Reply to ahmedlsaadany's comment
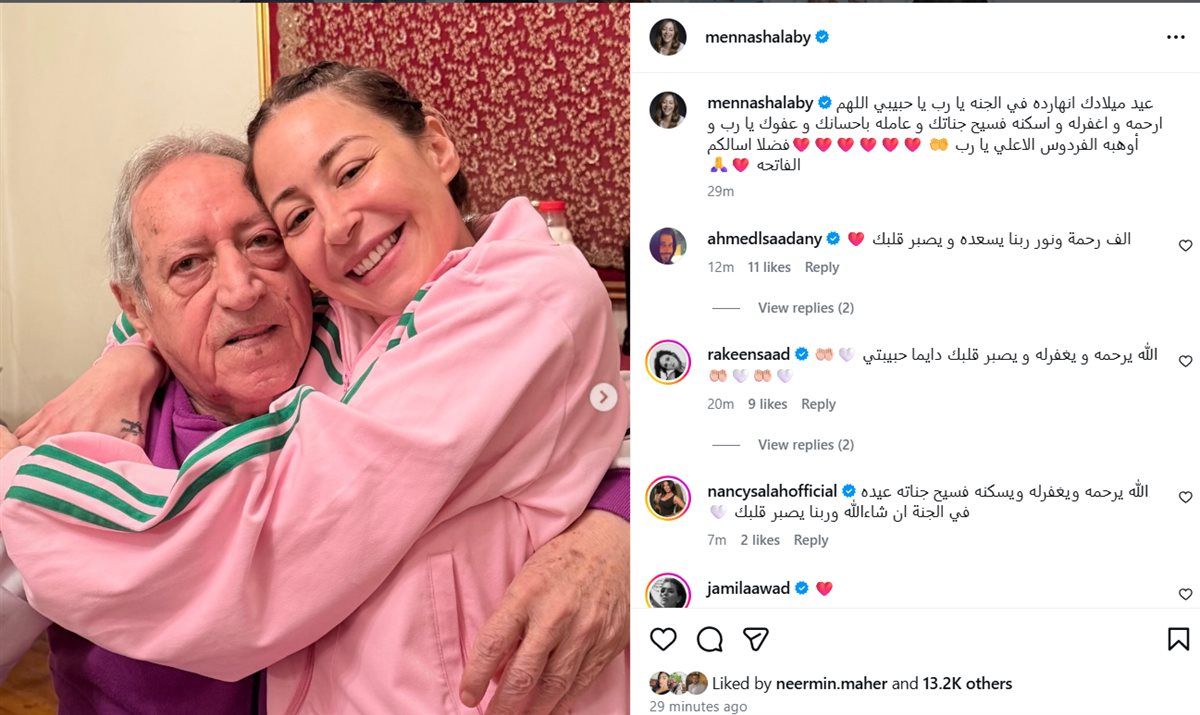The width and height of the screenshot is (1200, 715). (822, 267)
